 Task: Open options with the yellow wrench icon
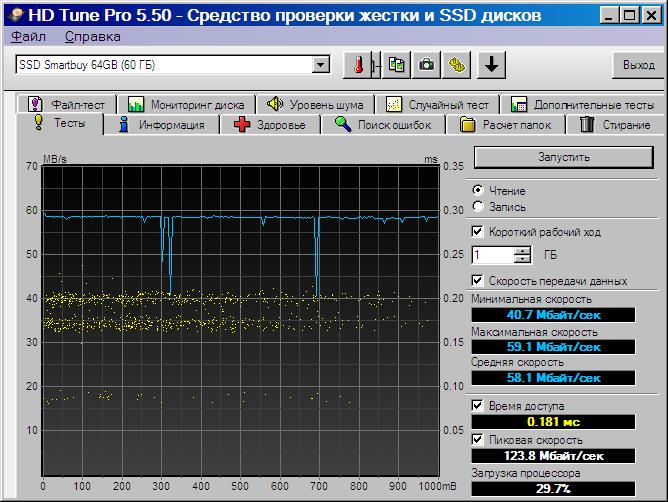(x=456, y=65)
